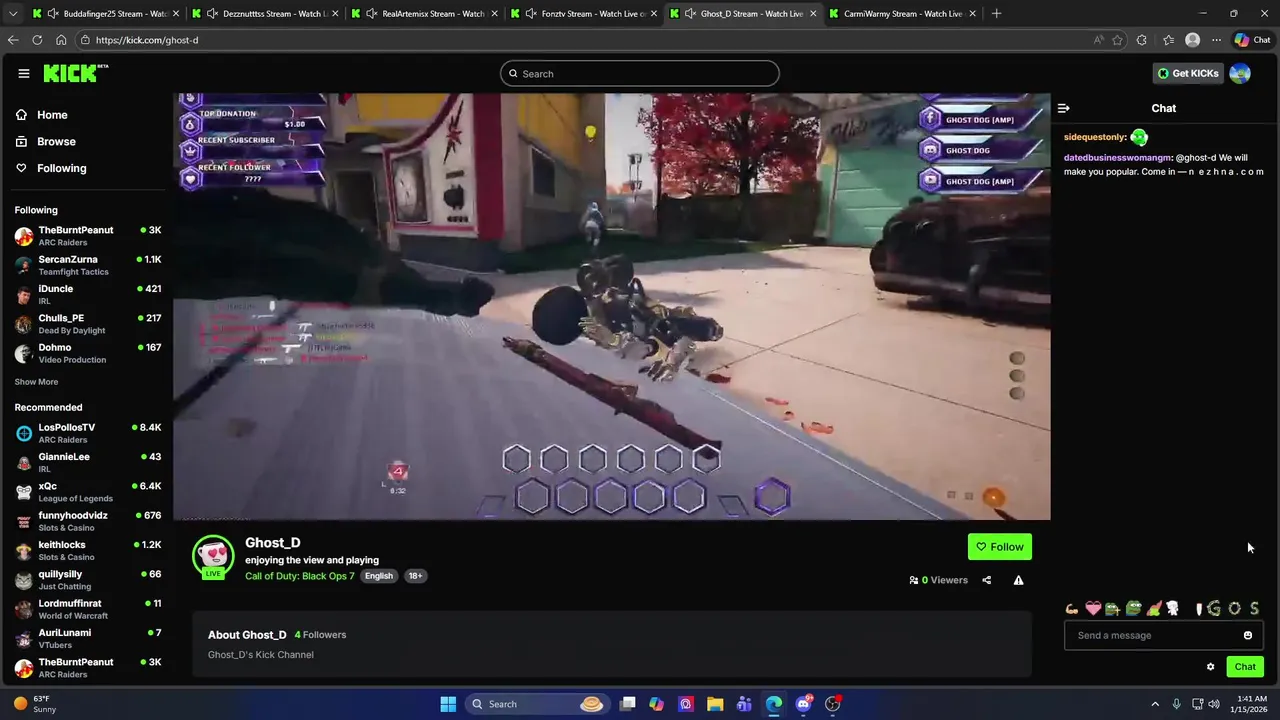Screen dimensions: 1280x720
Task: Add page to browser favorites star
Action: (1117, 40)
